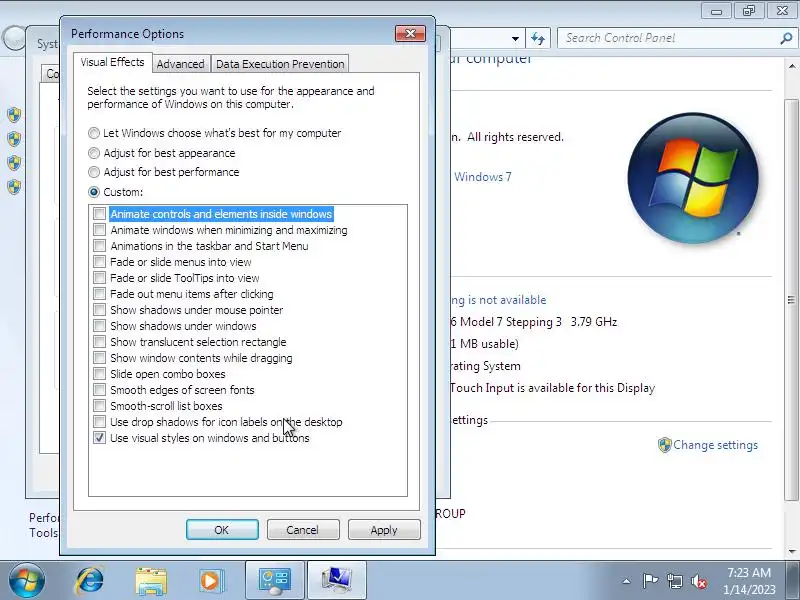Click the Windows 7 logo image

[x=693, y=177]
